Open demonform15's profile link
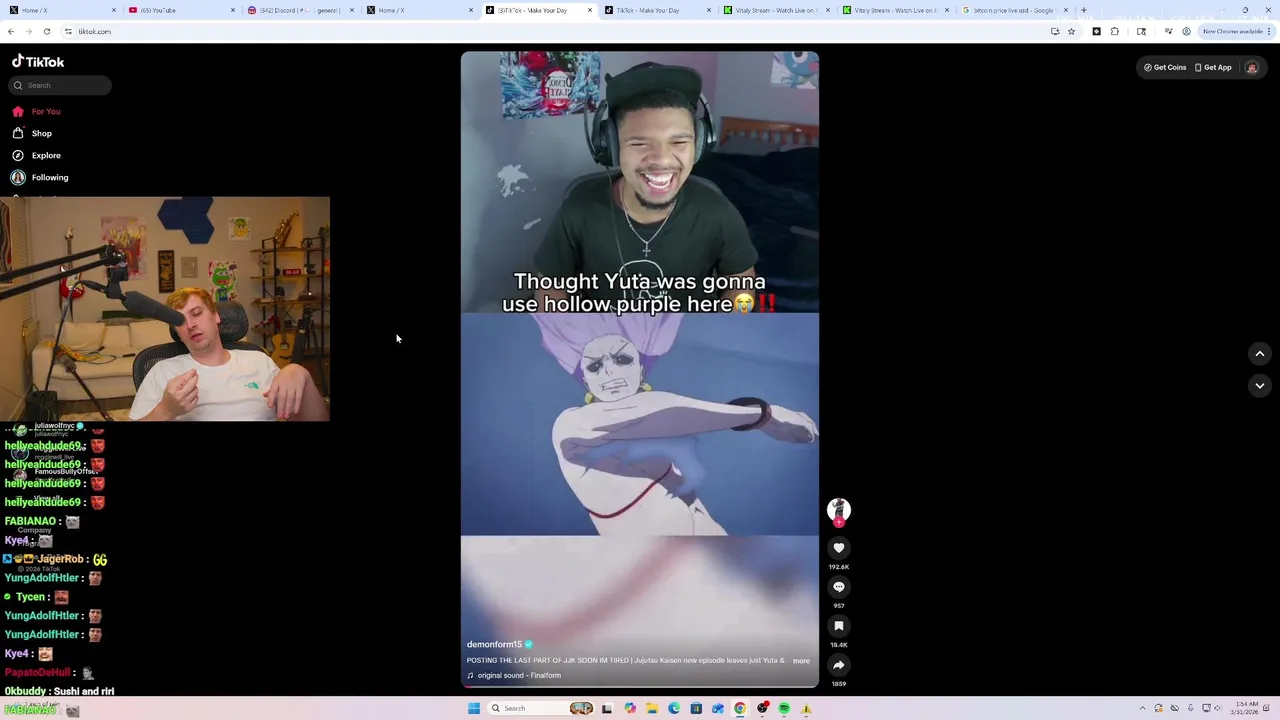 [x=494, y=644]
